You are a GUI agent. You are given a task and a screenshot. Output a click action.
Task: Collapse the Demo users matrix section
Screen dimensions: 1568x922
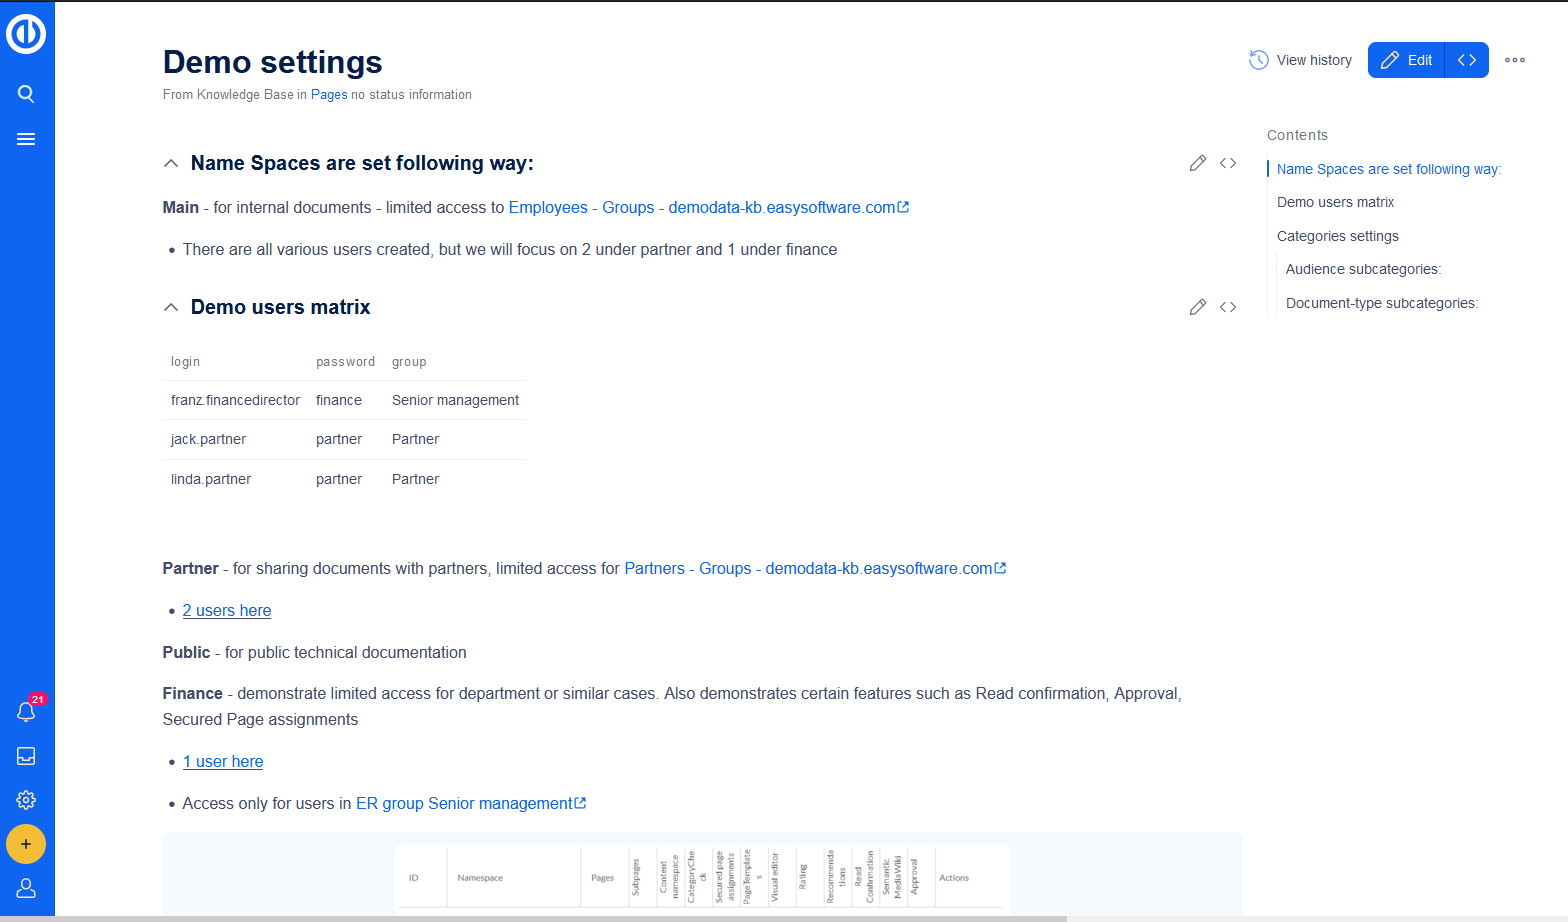pos(171,307)
